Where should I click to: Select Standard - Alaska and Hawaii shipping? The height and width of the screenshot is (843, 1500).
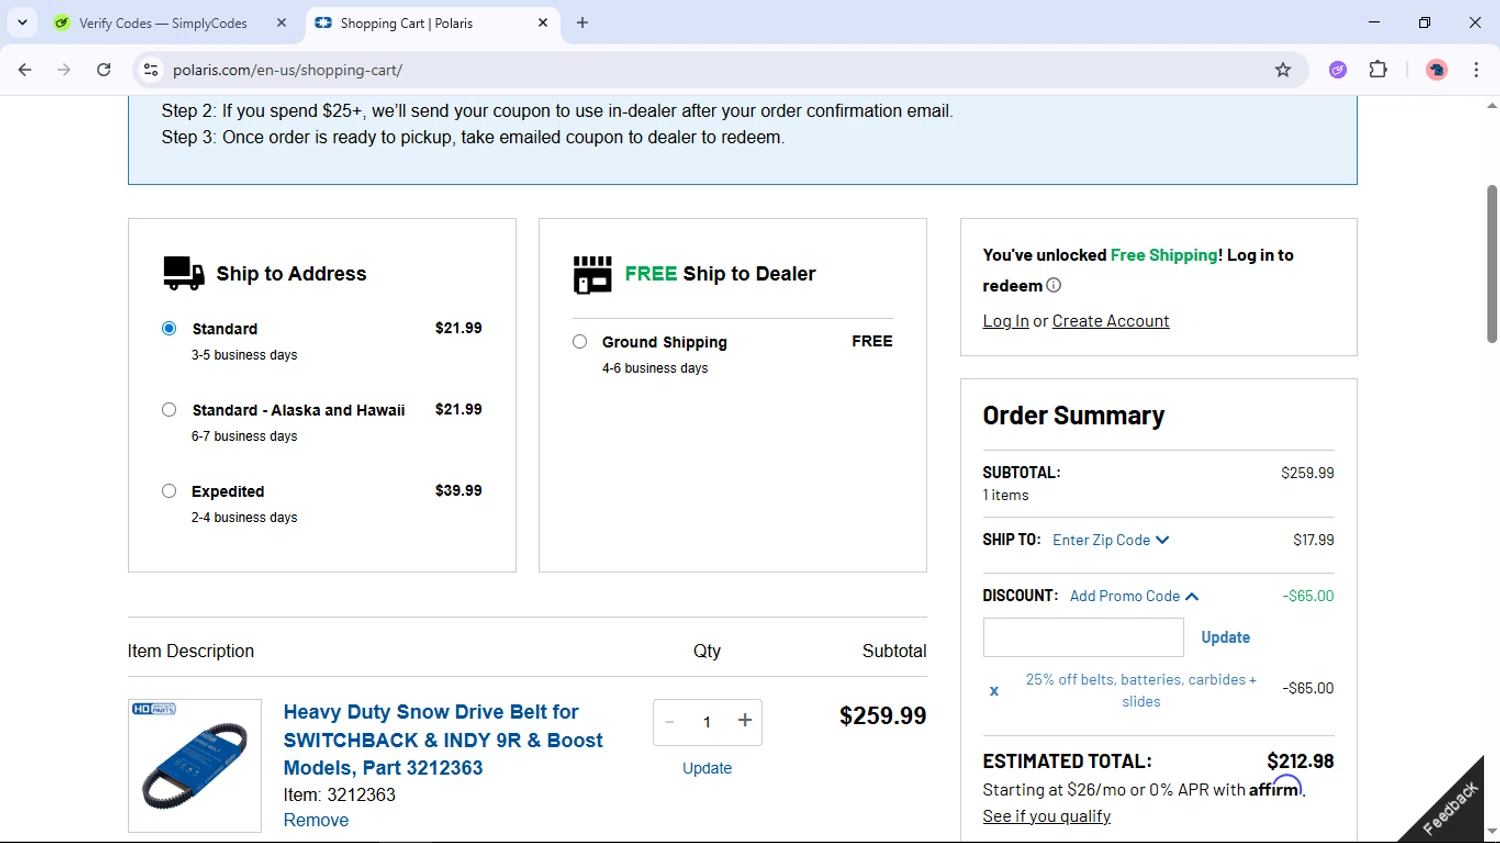(169, 410)
